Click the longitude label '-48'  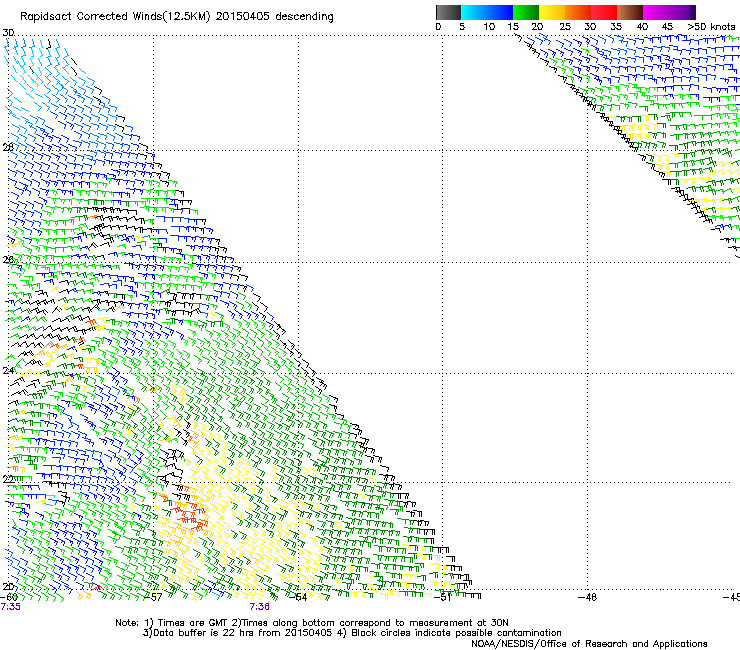point(588,597)
